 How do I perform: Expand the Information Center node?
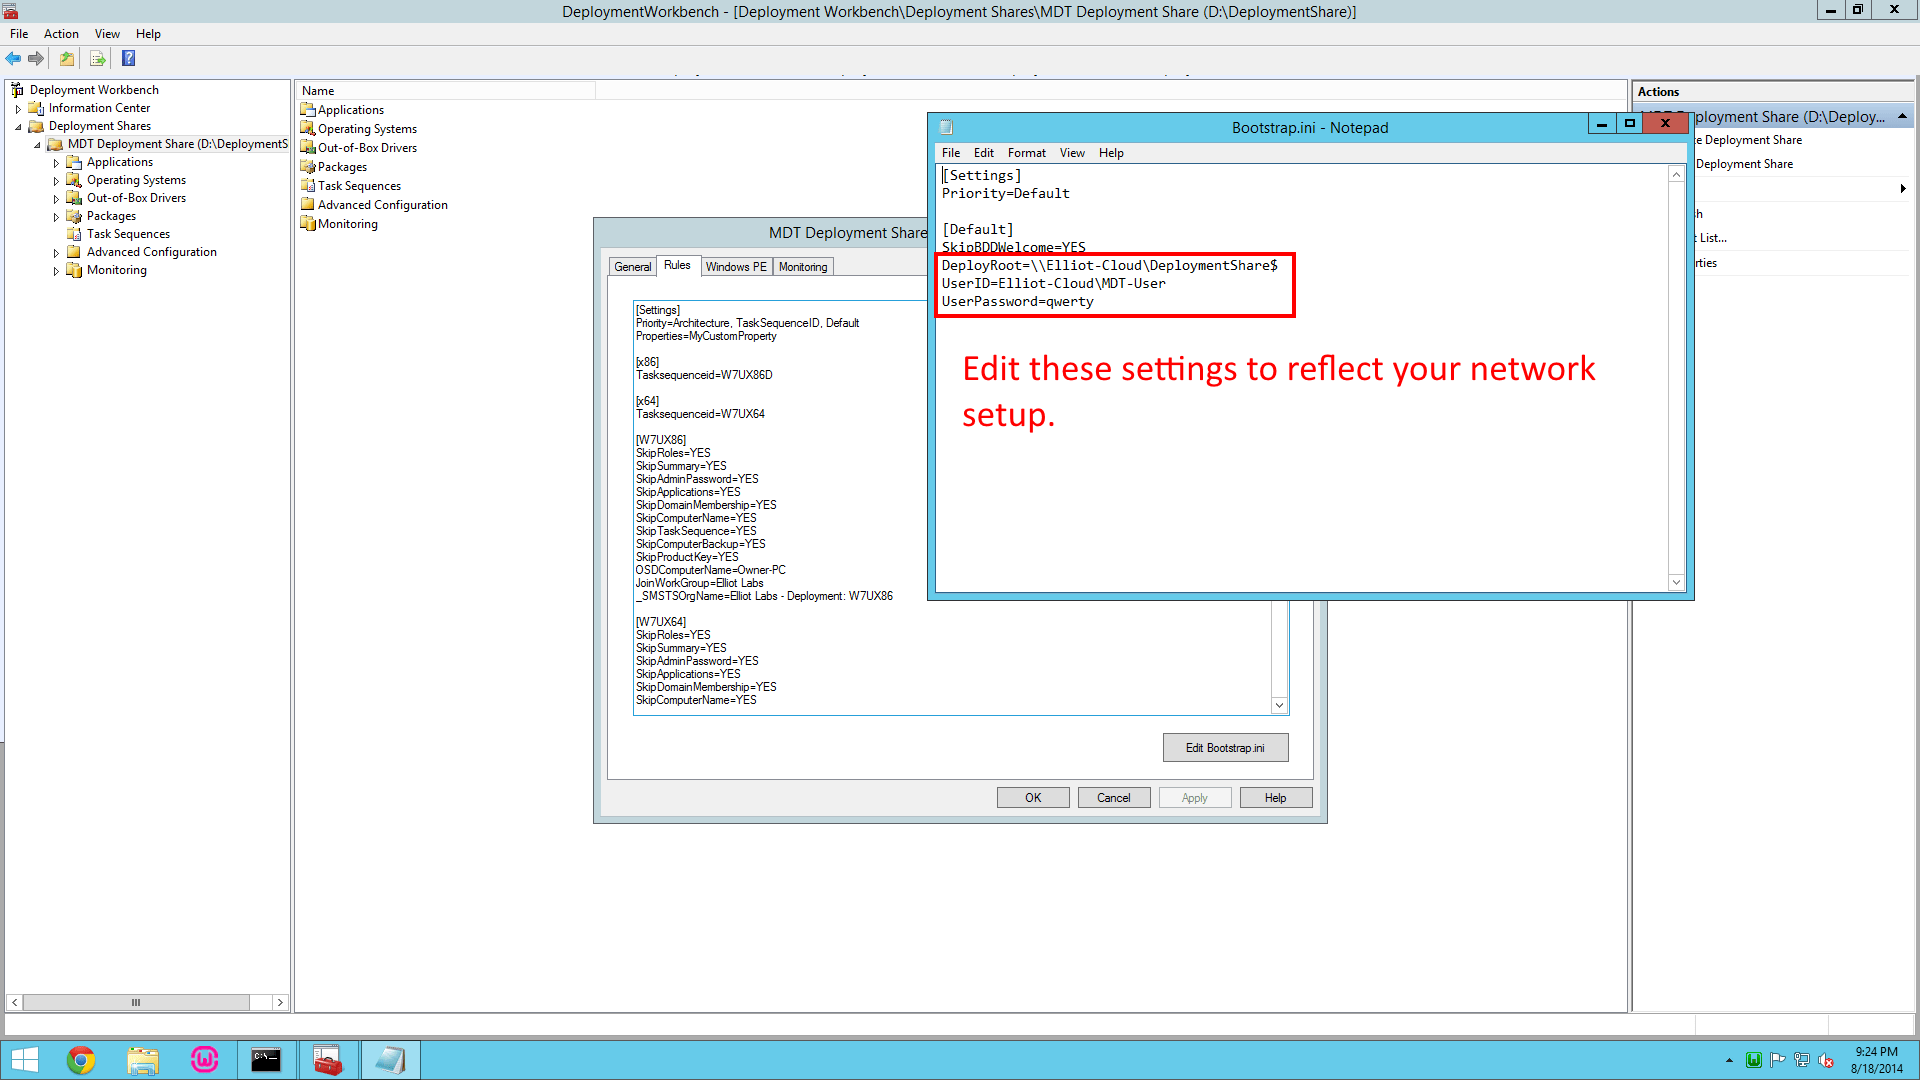pos(19,108)
